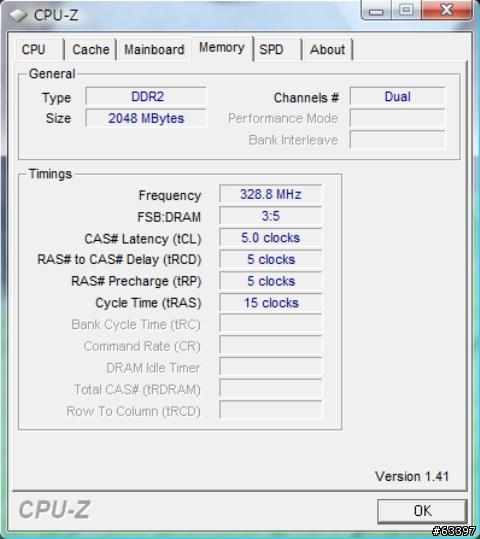Click the RAS# Precharge (tRP) label
Viewport: 480px width, 539px height.
(x=136, y=281)
